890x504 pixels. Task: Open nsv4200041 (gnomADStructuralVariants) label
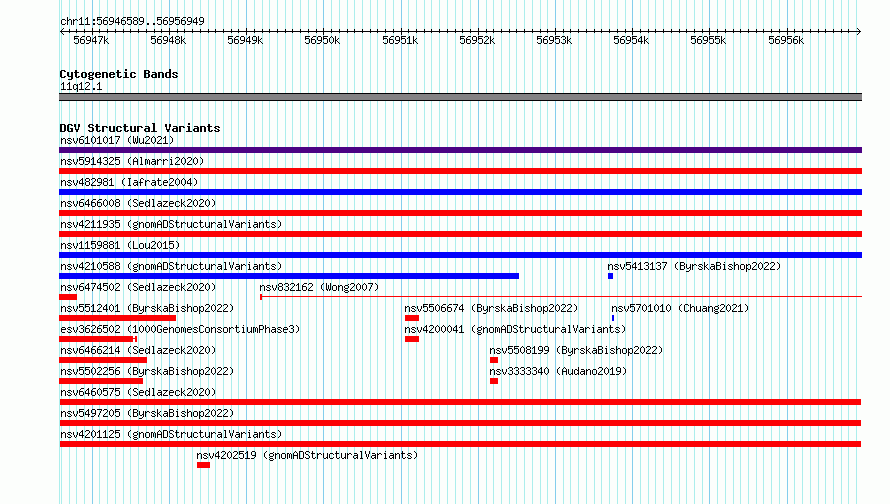(x=515, y=329)
